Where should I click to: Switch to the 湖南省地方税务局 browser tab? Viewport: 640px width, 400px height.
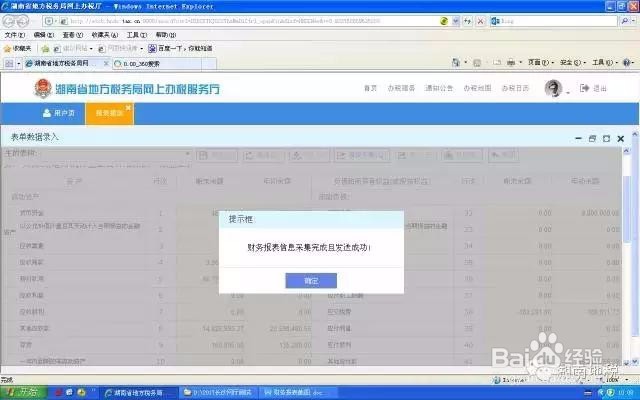(x=67, y=64)
